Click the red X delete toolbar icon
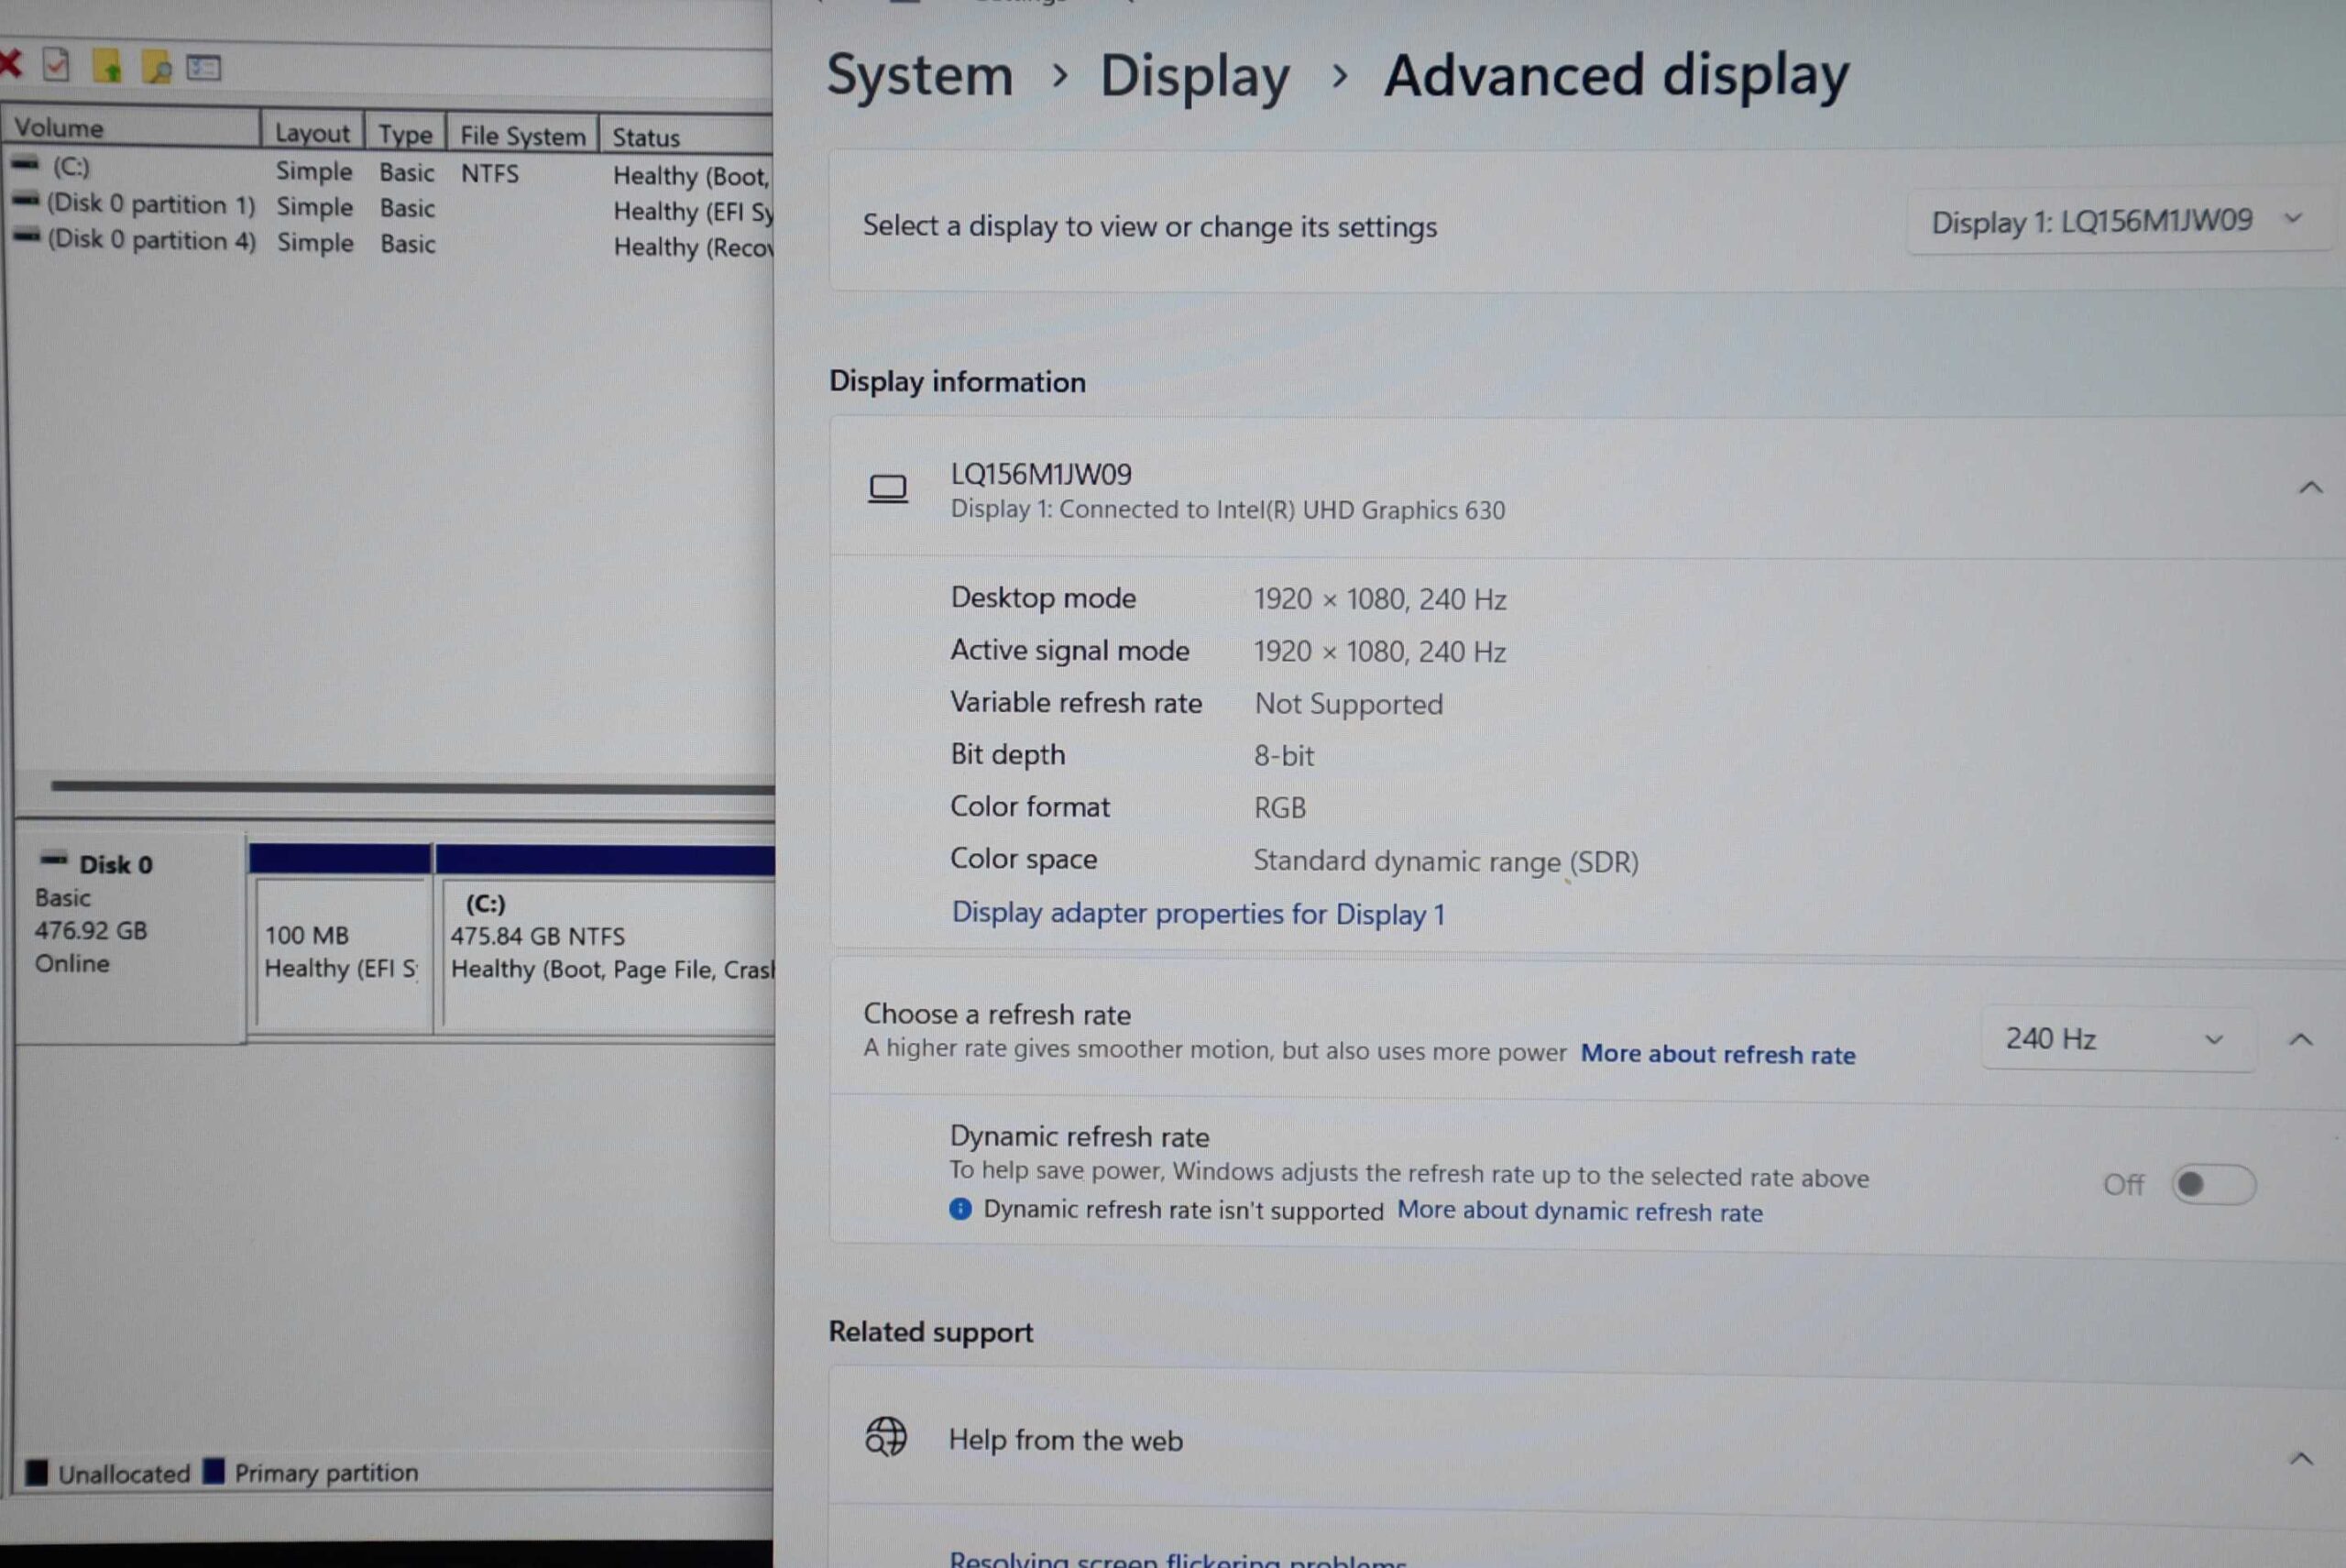Screen dimensions: 2346x1568 coord(10,65)
